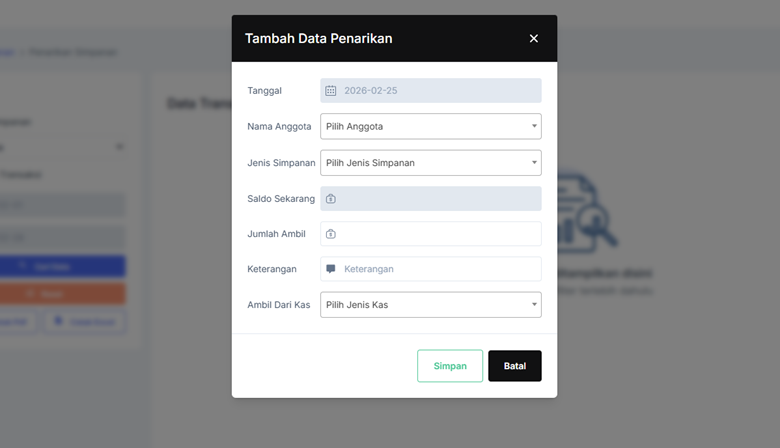Click the Nama Anggota field label
780x448 pixels.
pyautogui.click(x=277, y=126)
